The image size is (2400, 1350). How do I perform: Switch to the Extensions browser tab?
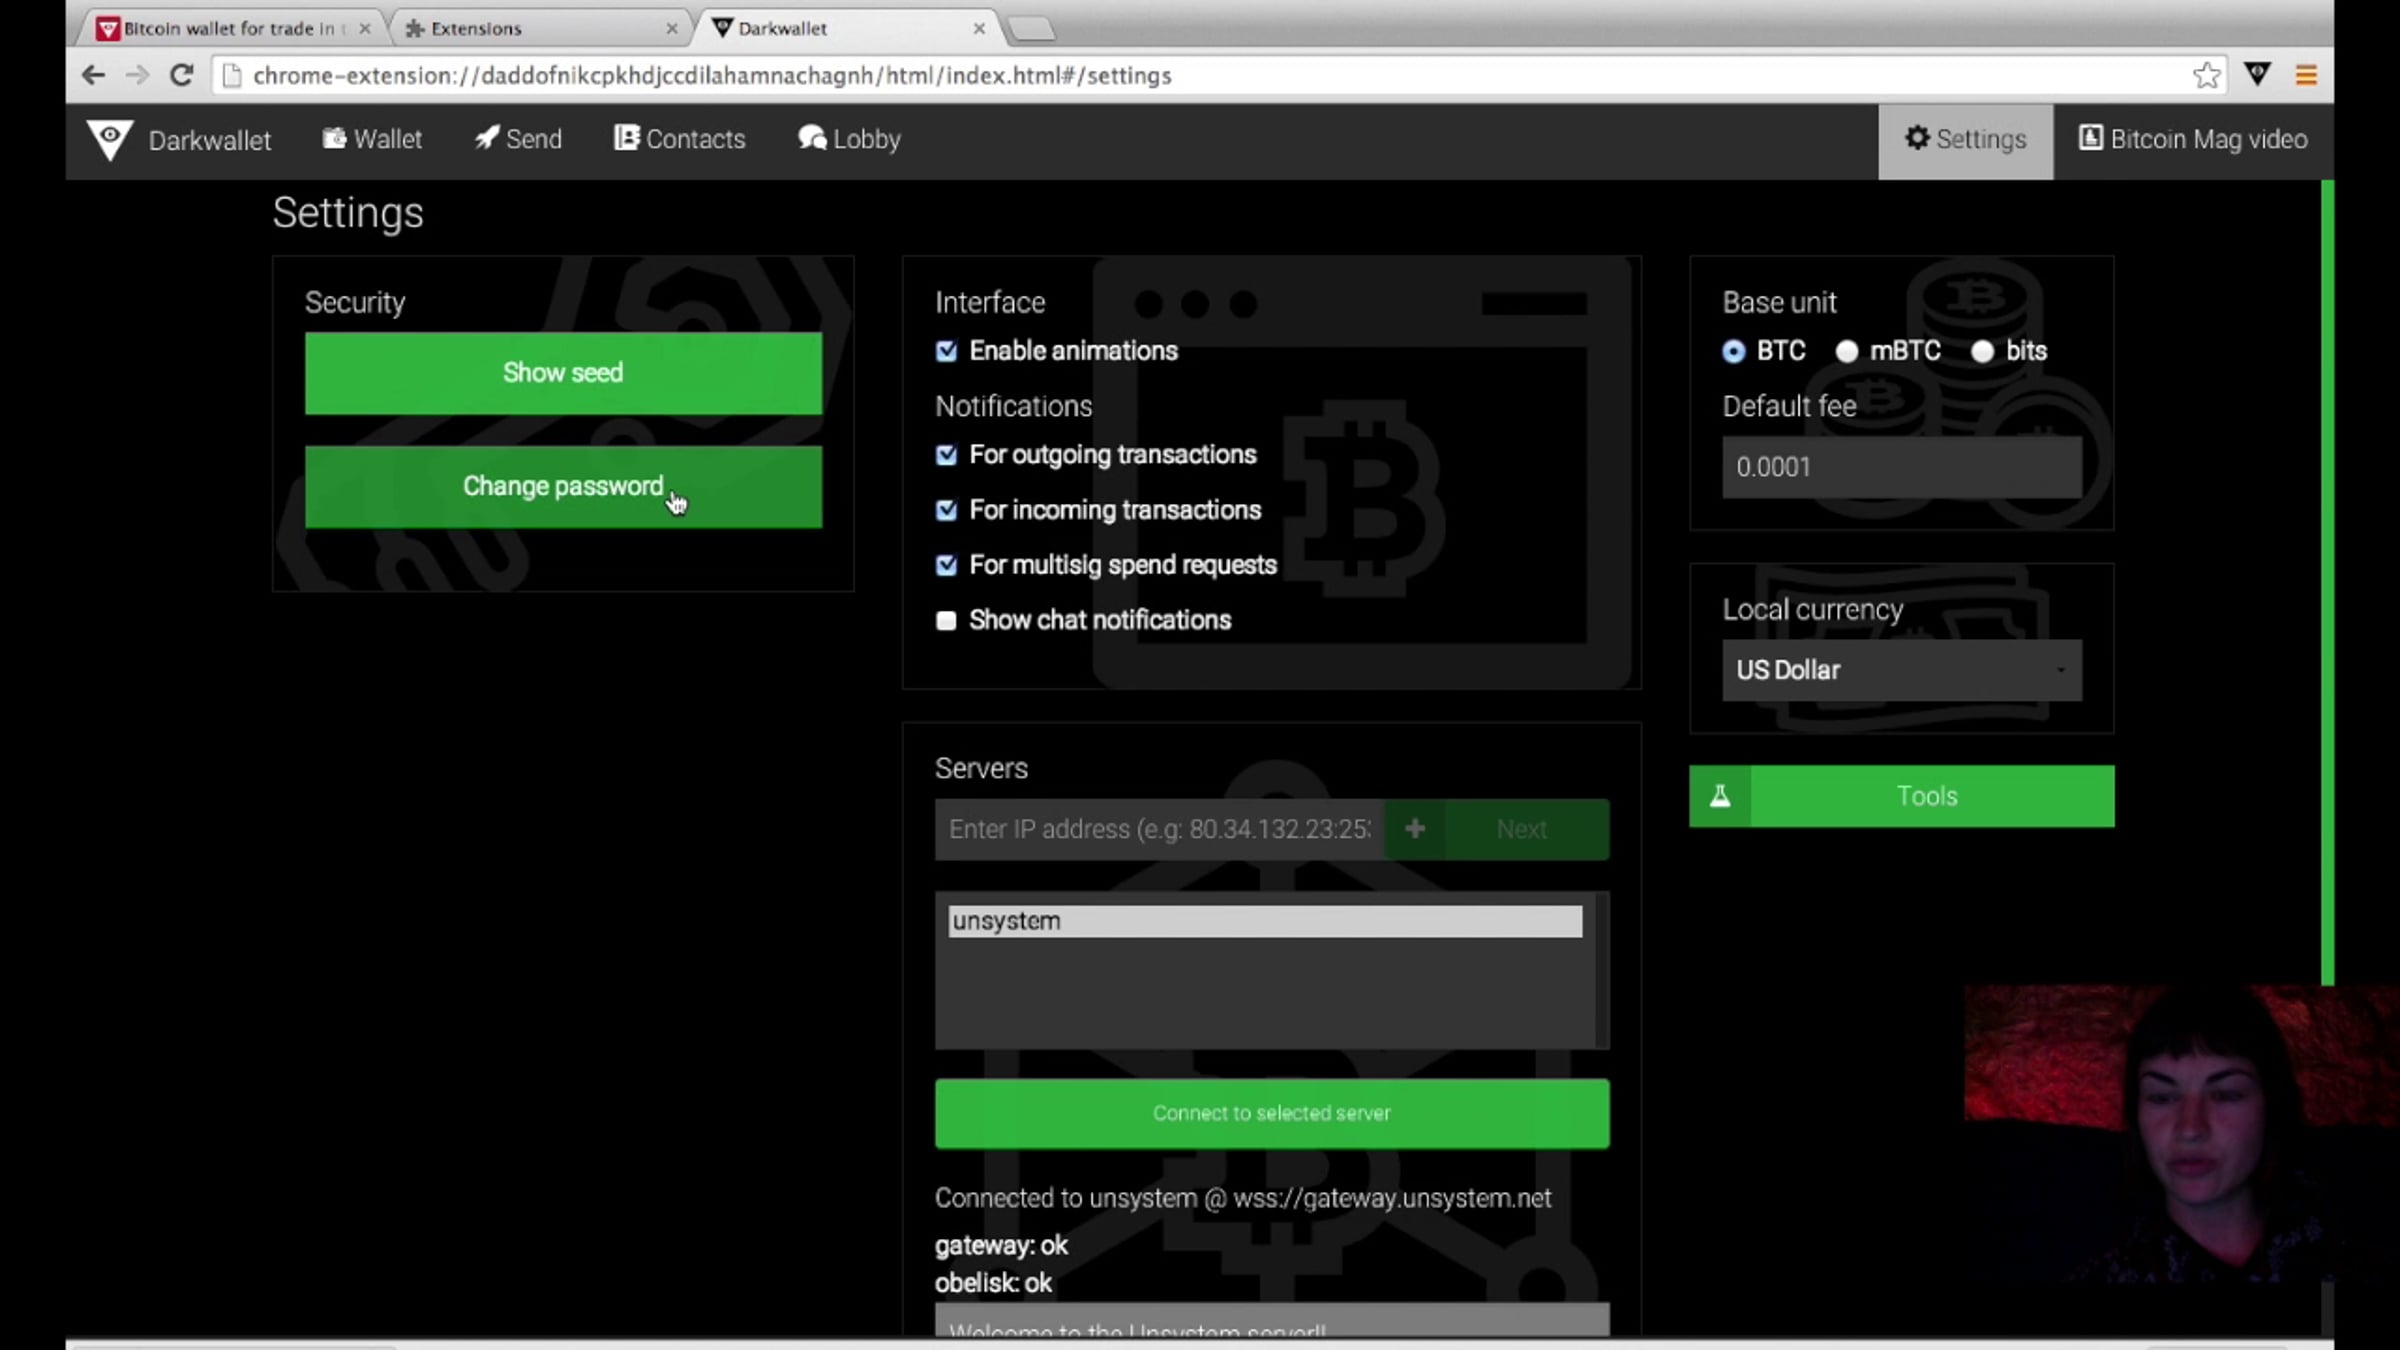tap(539, 29)
